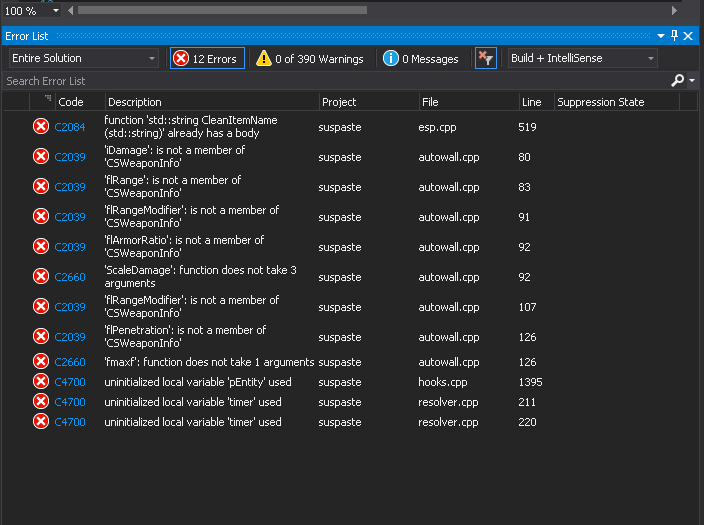
Task: Open C2039 link for 'flRange' error
Action: (x=70, y=187)
